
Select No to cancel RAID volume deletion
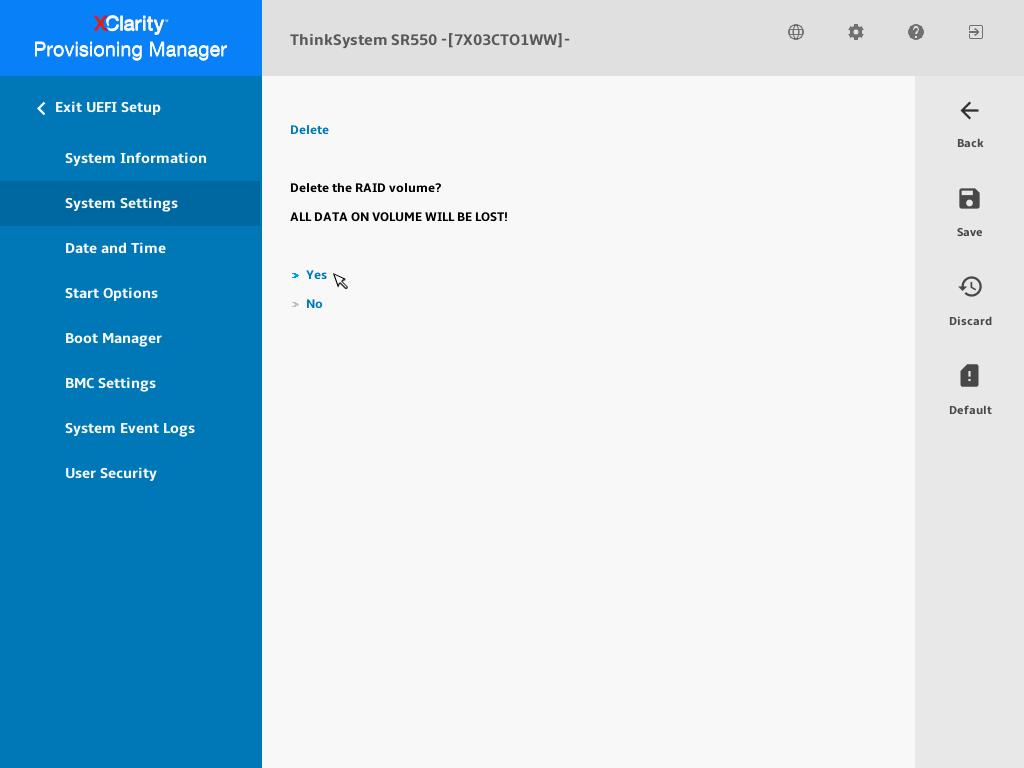pos(314,304)
